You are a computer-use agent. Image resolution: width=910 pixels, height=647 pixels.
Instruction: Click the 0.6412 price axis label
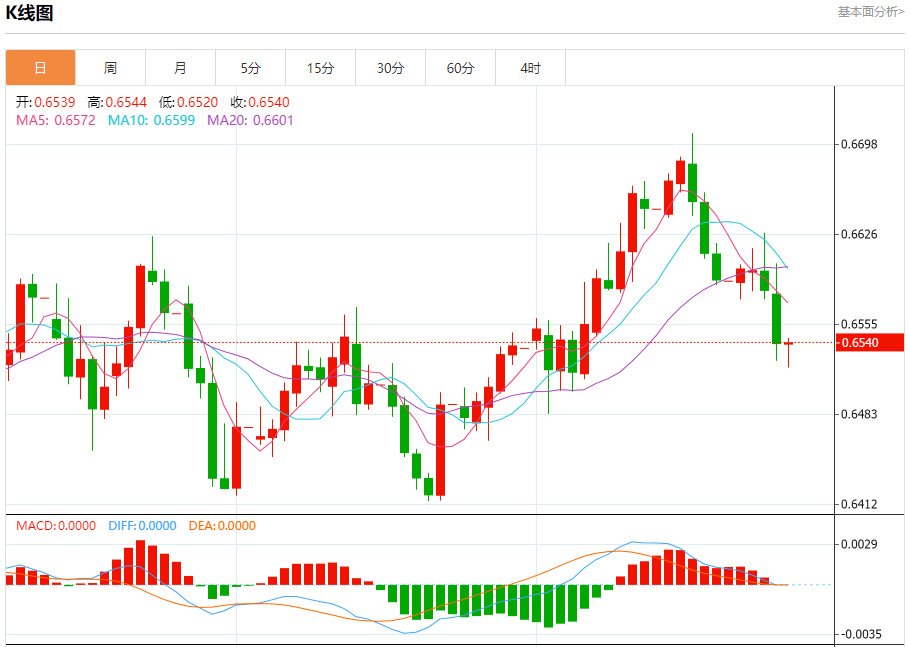[x=859, y=504]
